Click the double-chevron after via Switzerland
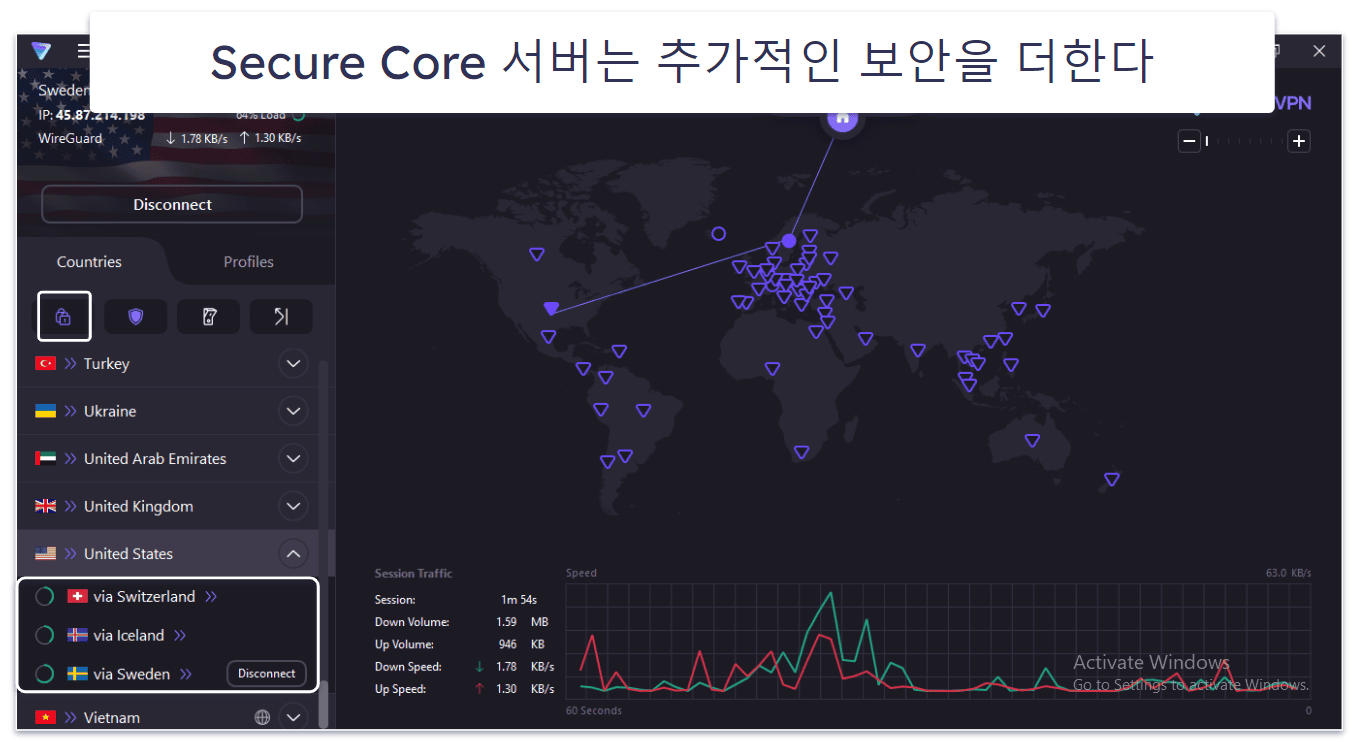The height and width of the screenshot is (742, 1352). point(211,597)
